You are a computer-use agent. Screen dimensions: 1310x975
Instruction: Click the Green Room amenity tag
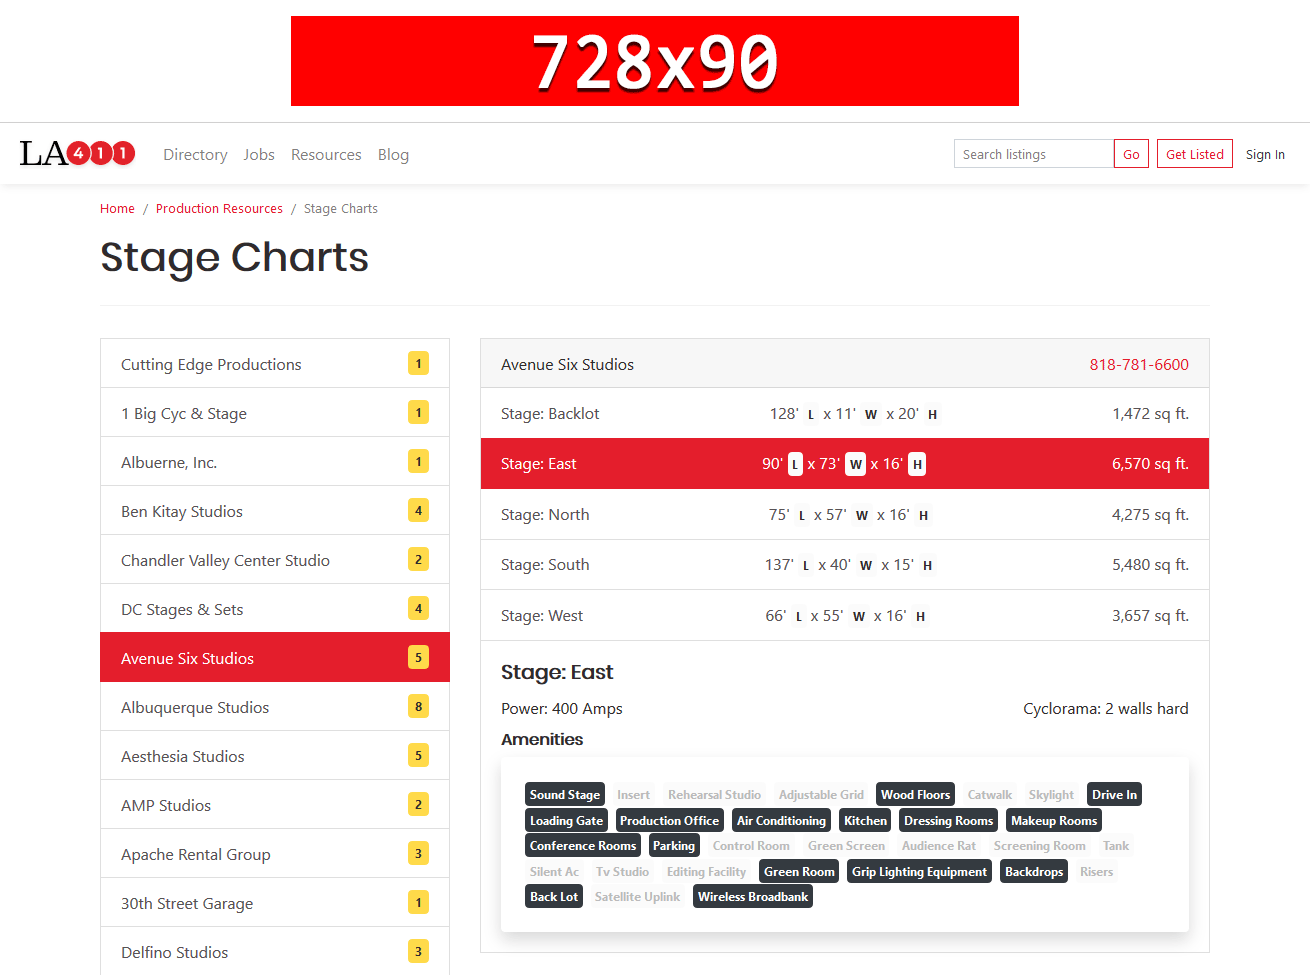point(799,871)
